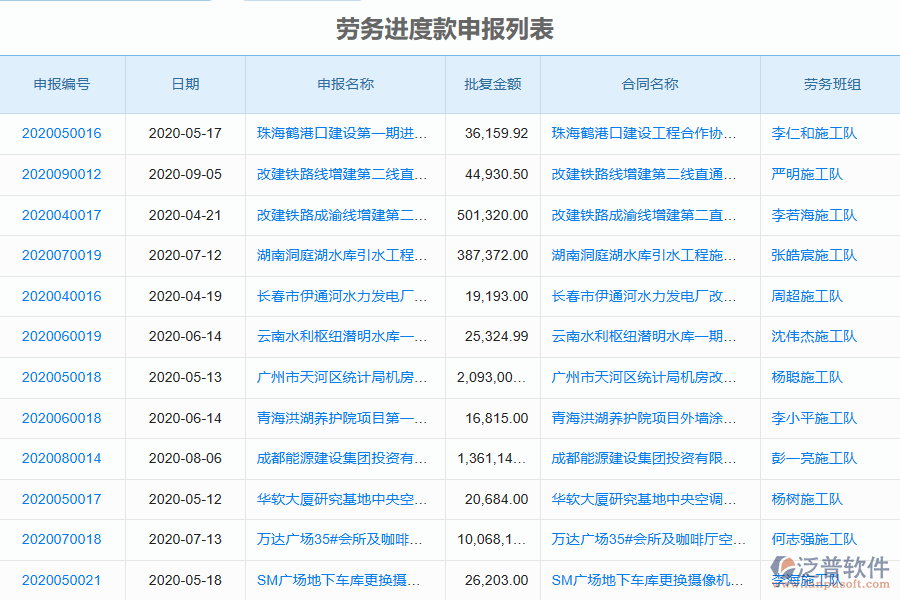Open contract 改建铁路线增建第二线直通

[644, 174]
